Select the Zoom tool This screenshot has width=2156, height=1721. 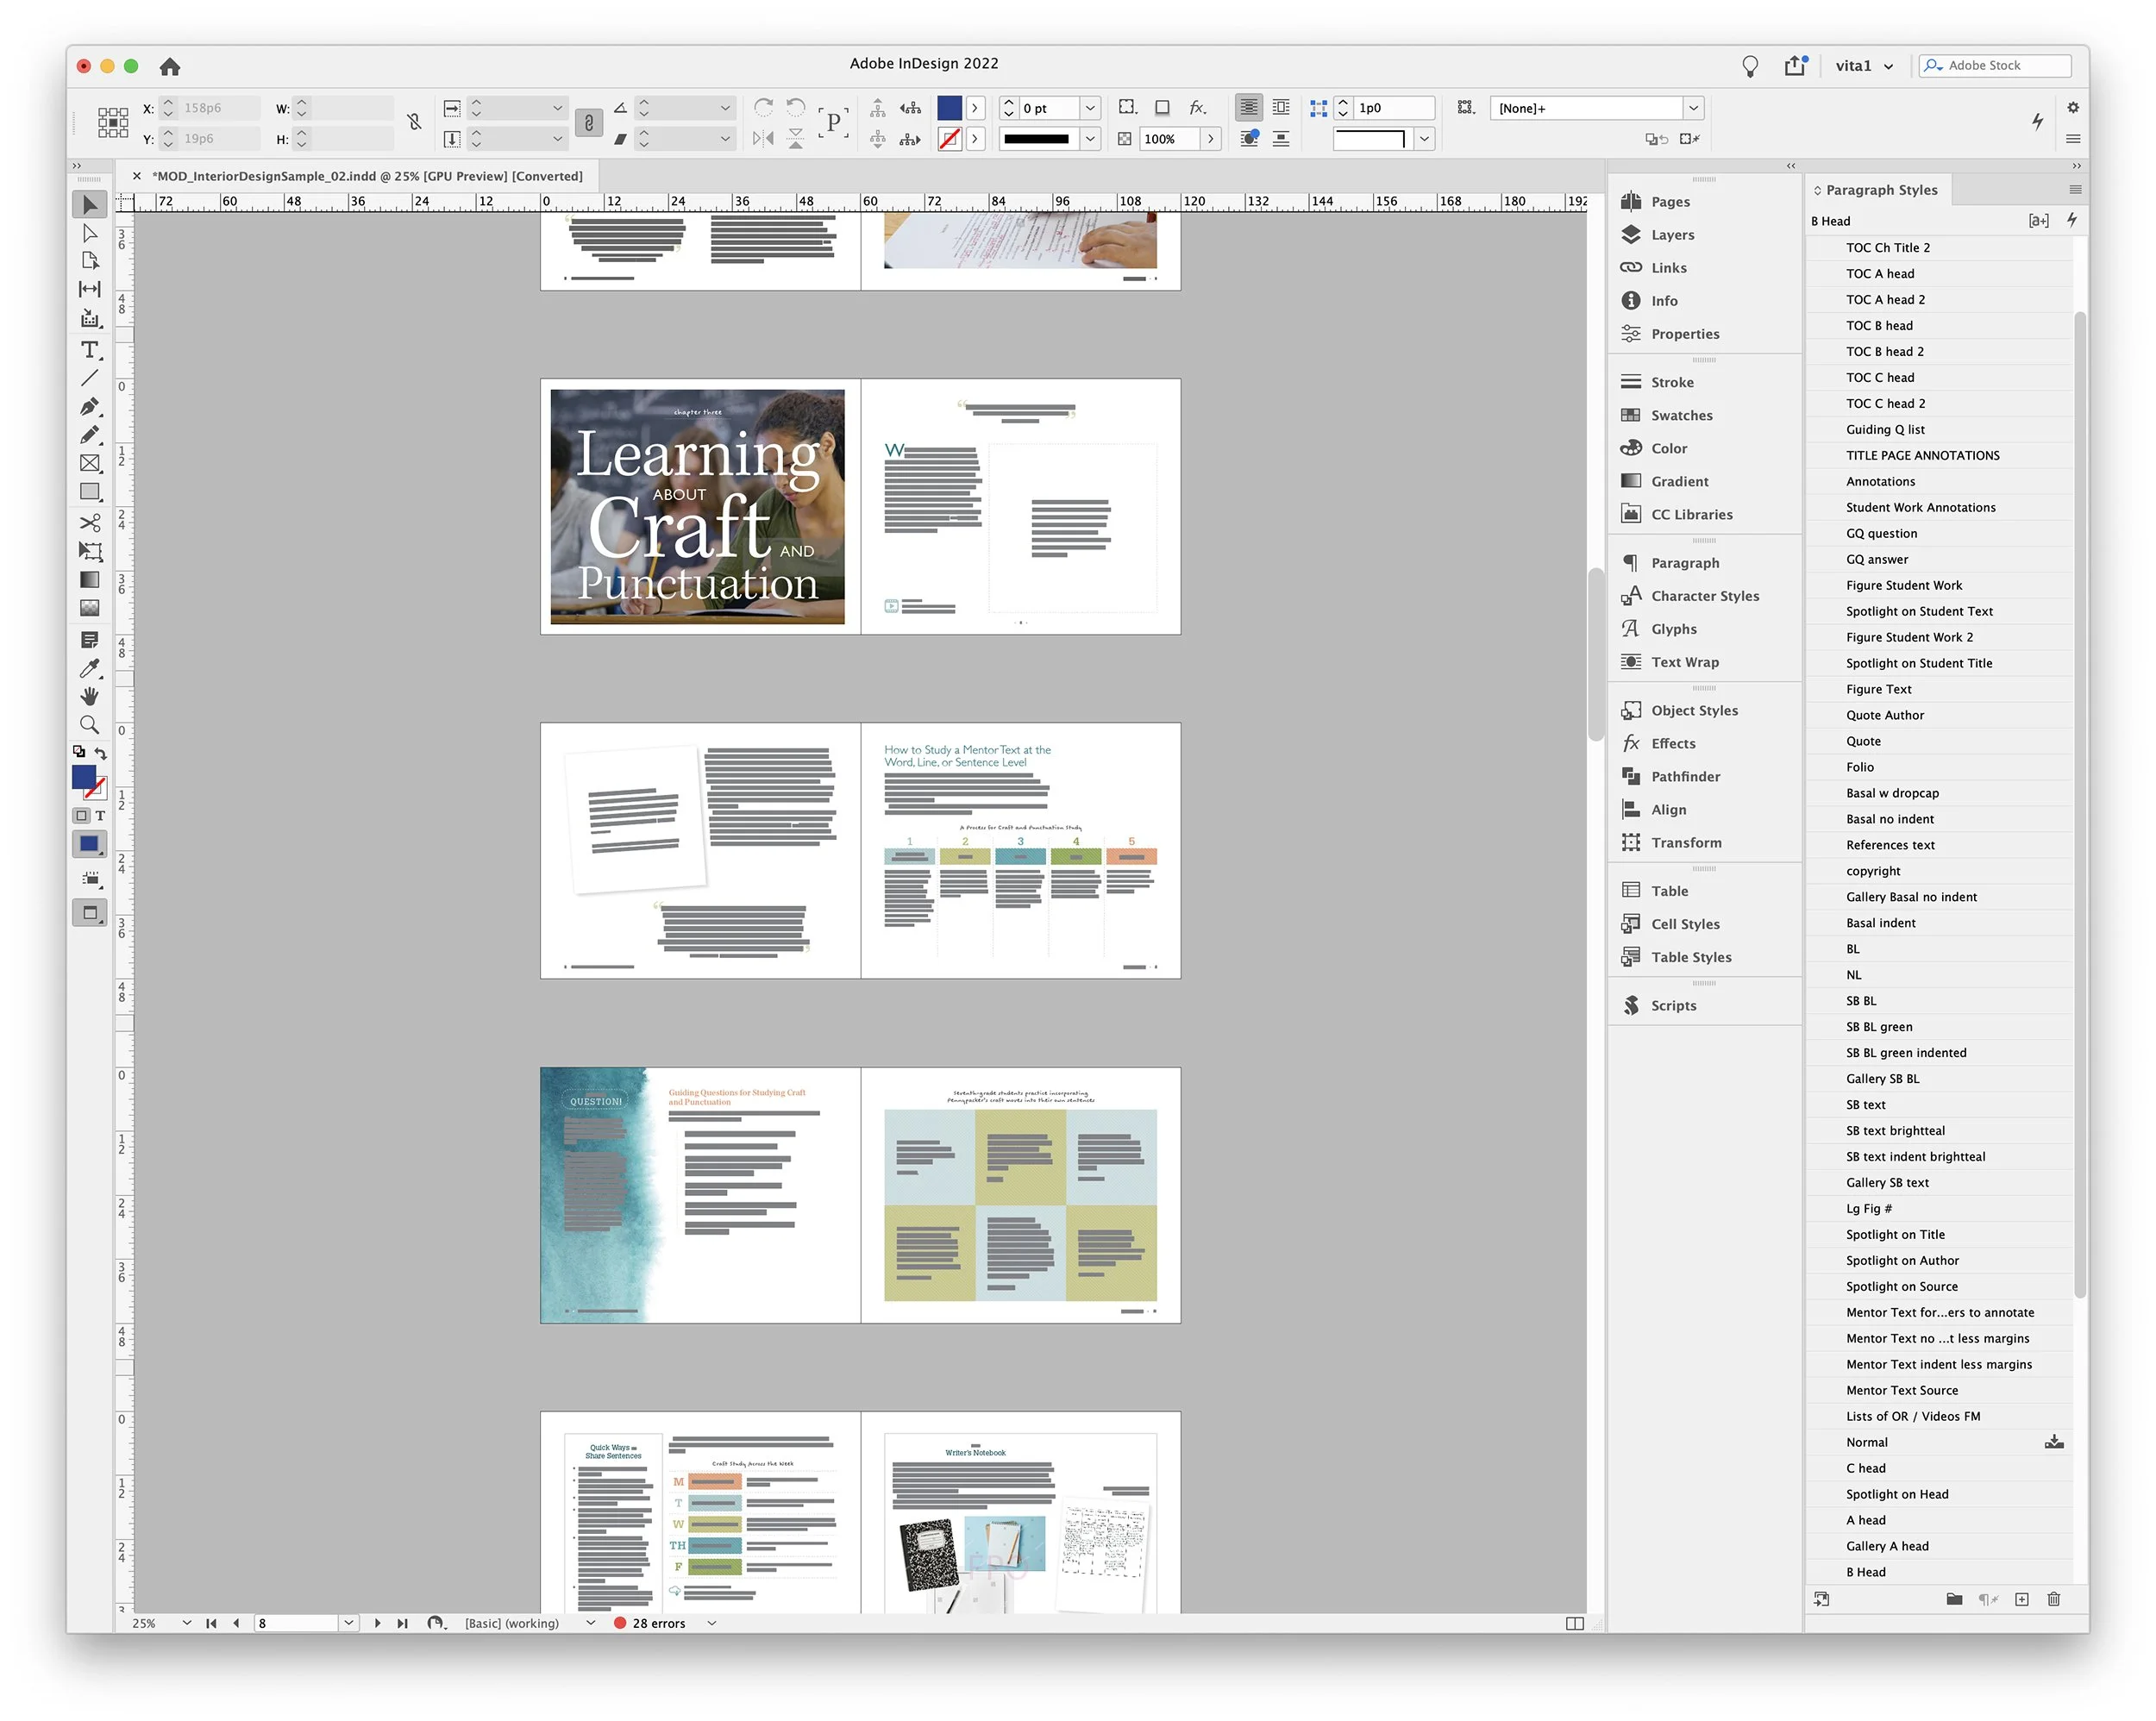pos(90,724)
